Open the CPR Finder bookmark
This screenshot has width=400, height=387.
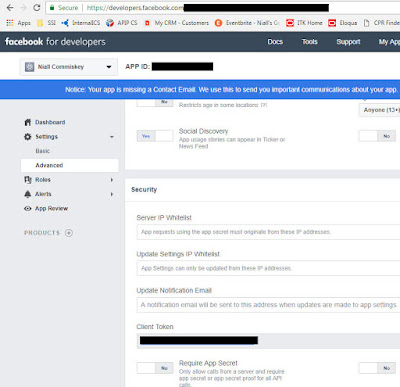(381, 23)
